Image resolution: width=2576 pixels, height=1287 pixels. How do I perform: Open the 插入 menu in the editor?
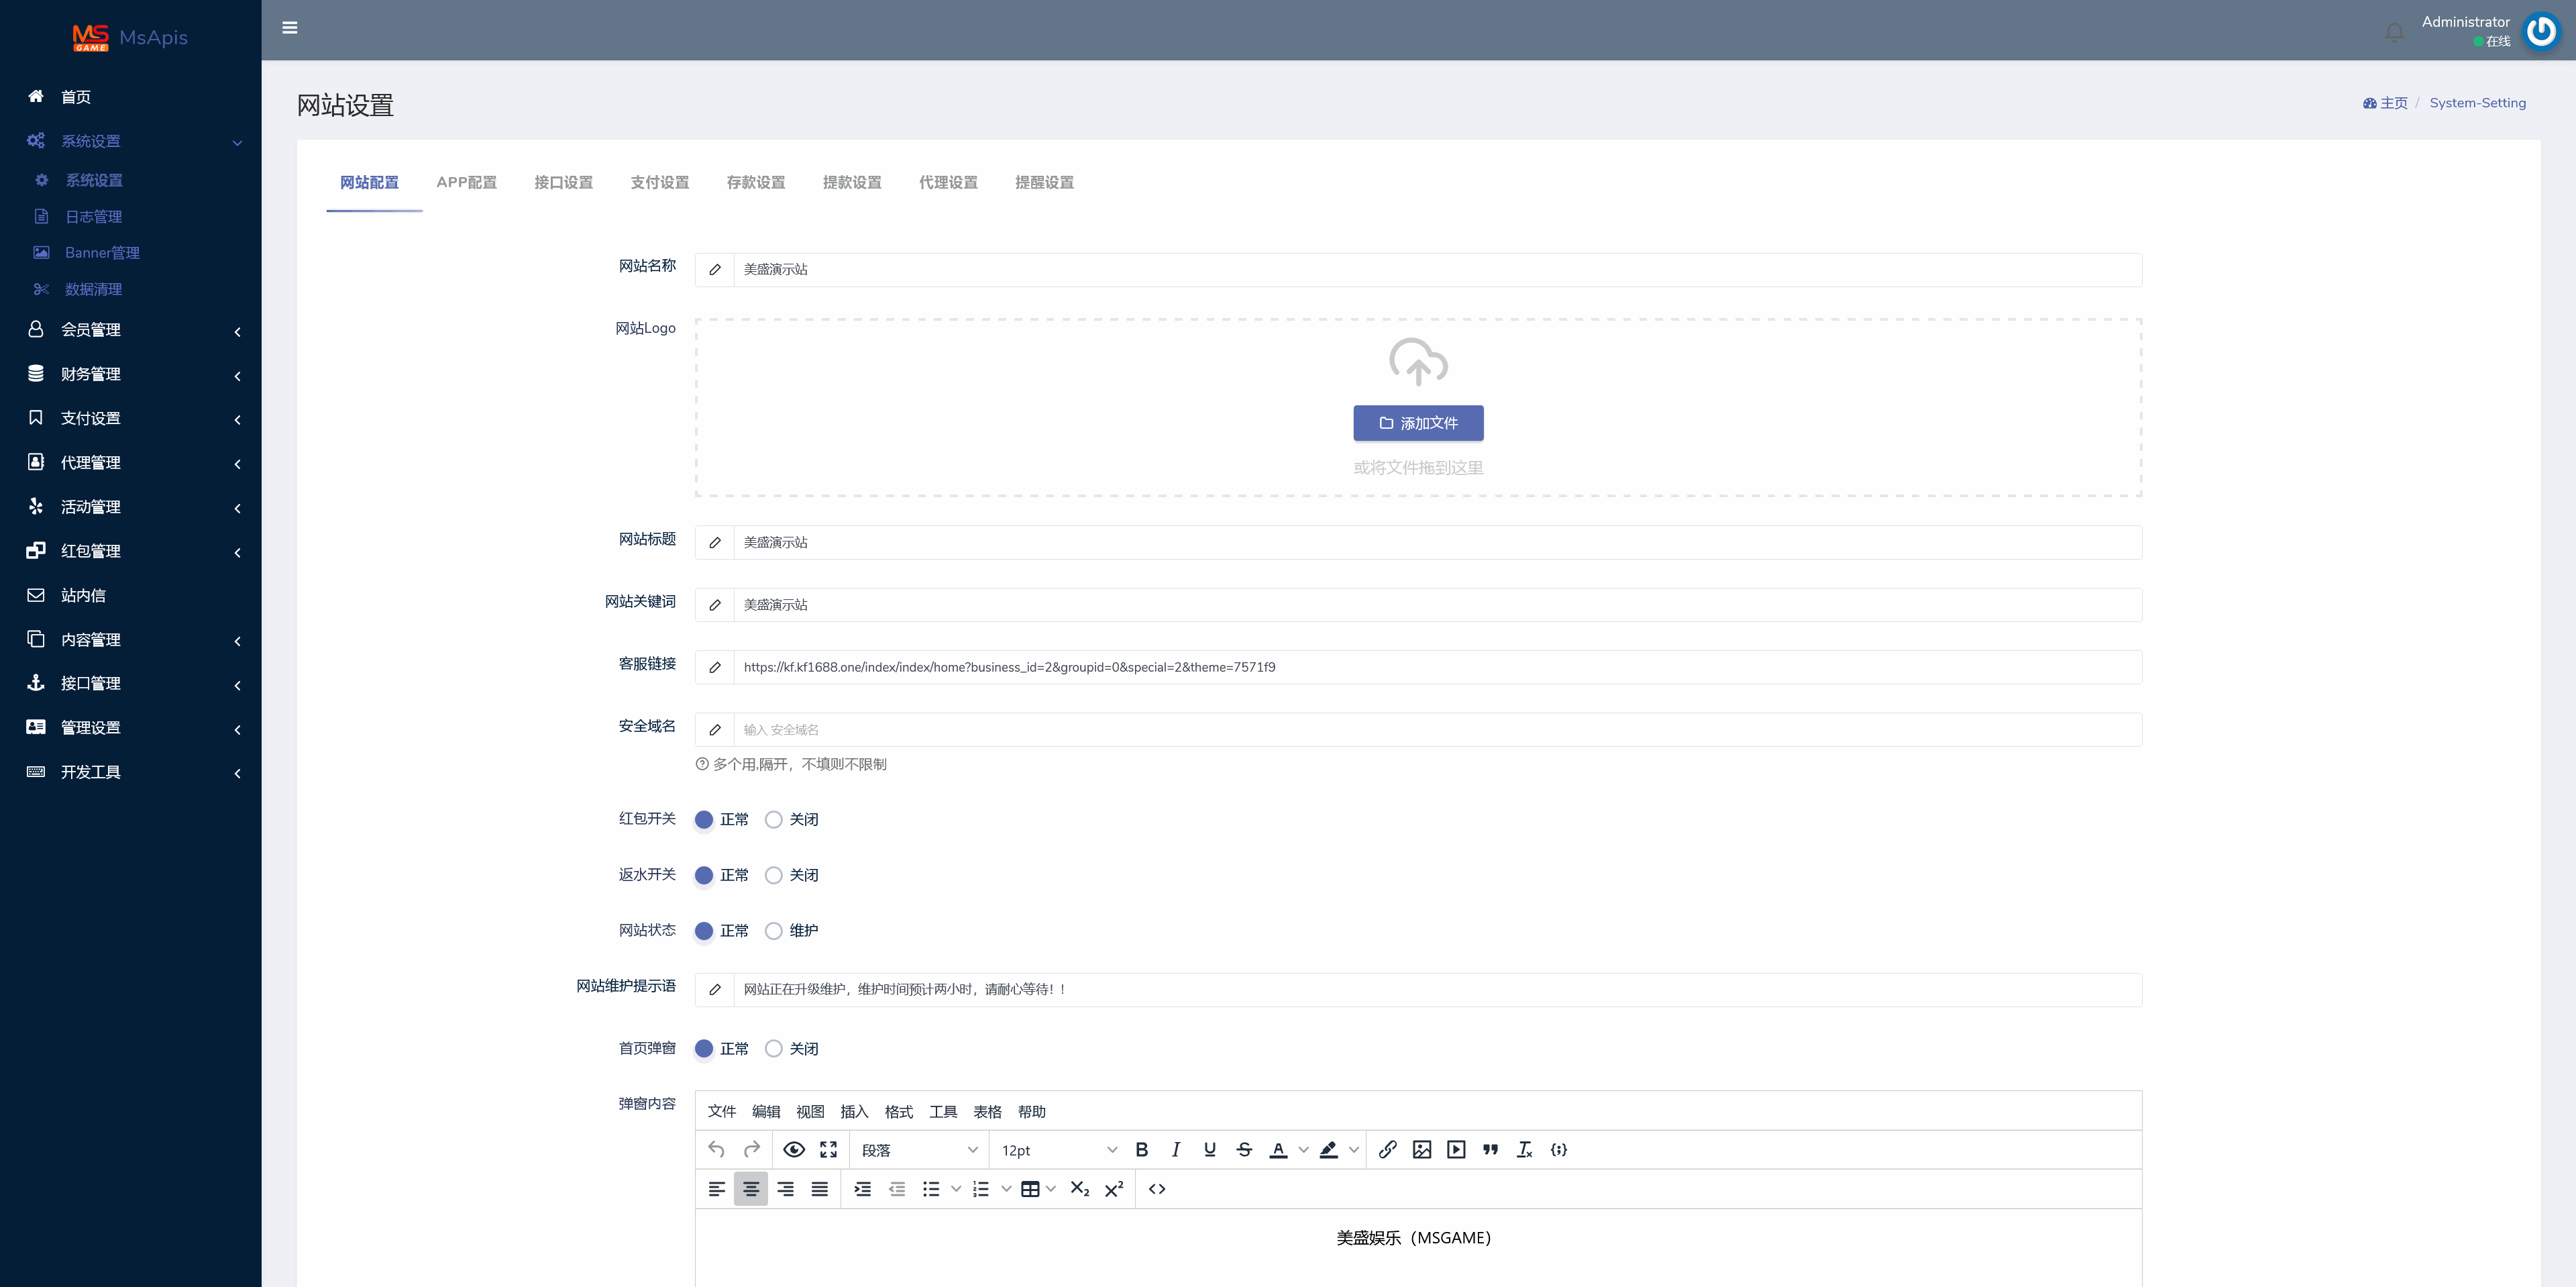(853, 1111)
